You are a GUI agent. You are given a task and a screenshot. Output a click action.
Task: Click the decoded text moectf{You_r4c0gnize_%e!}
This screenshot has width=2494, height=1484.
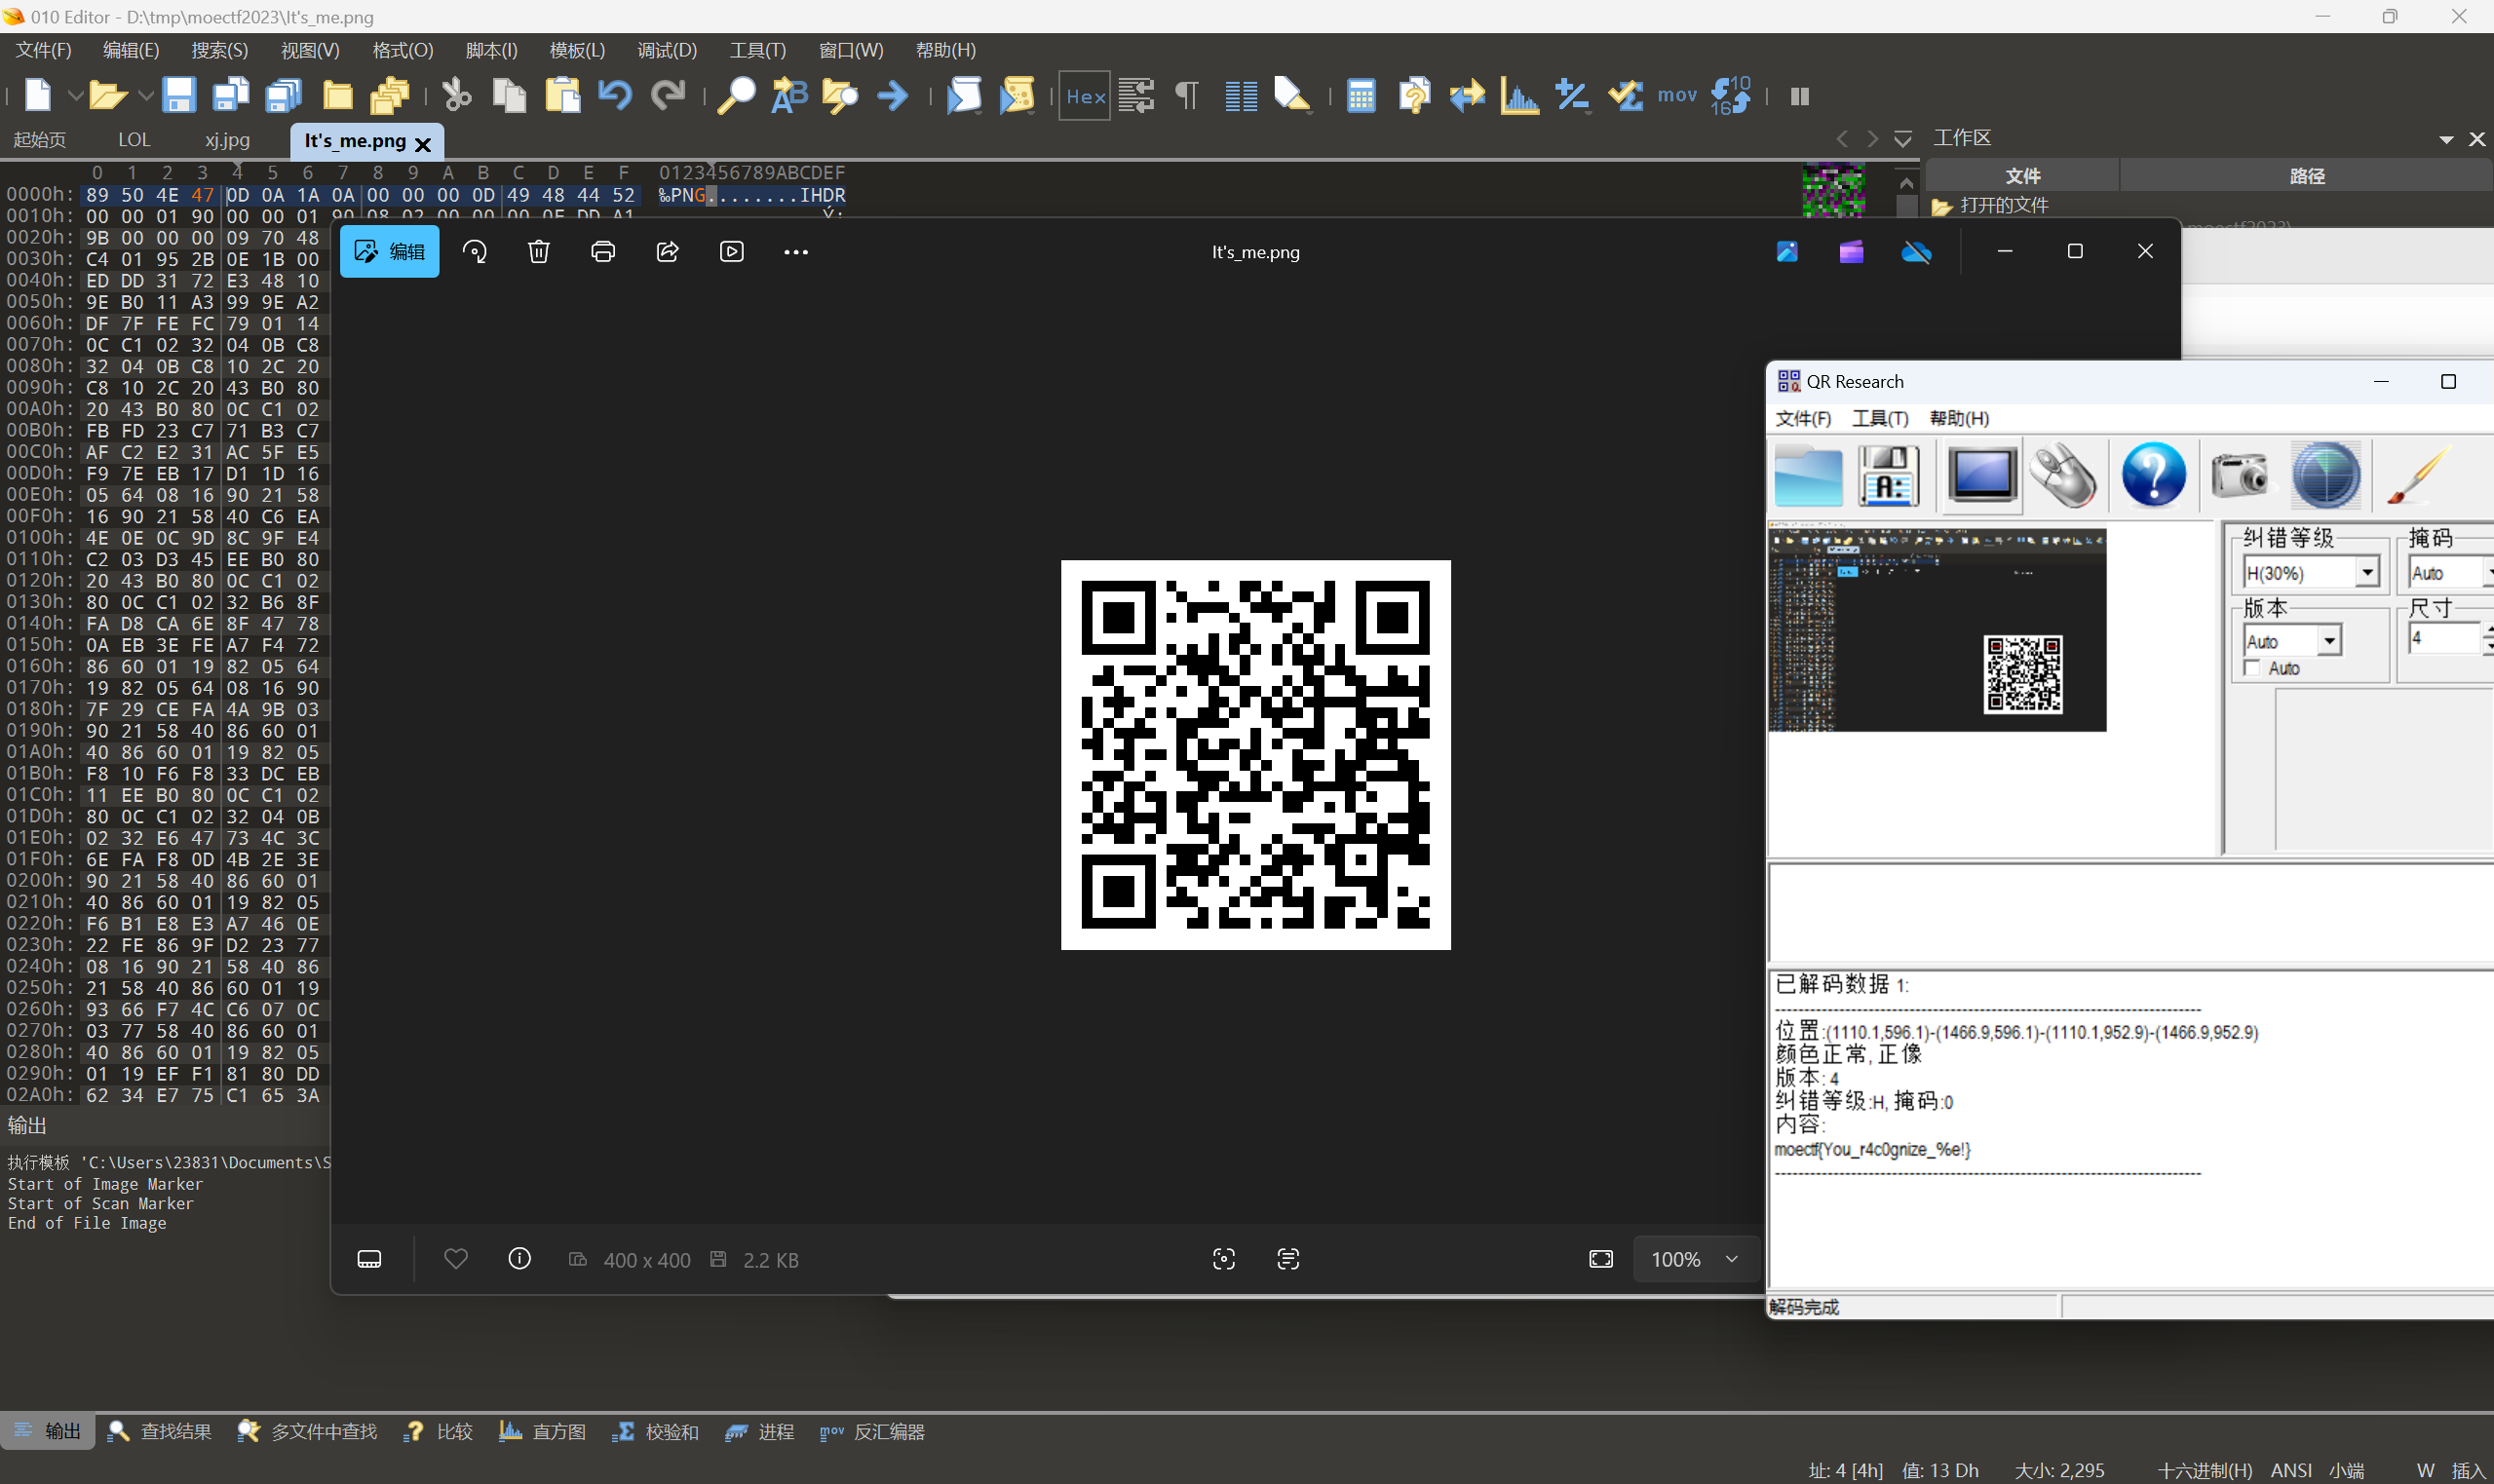coord(1872,1149)
